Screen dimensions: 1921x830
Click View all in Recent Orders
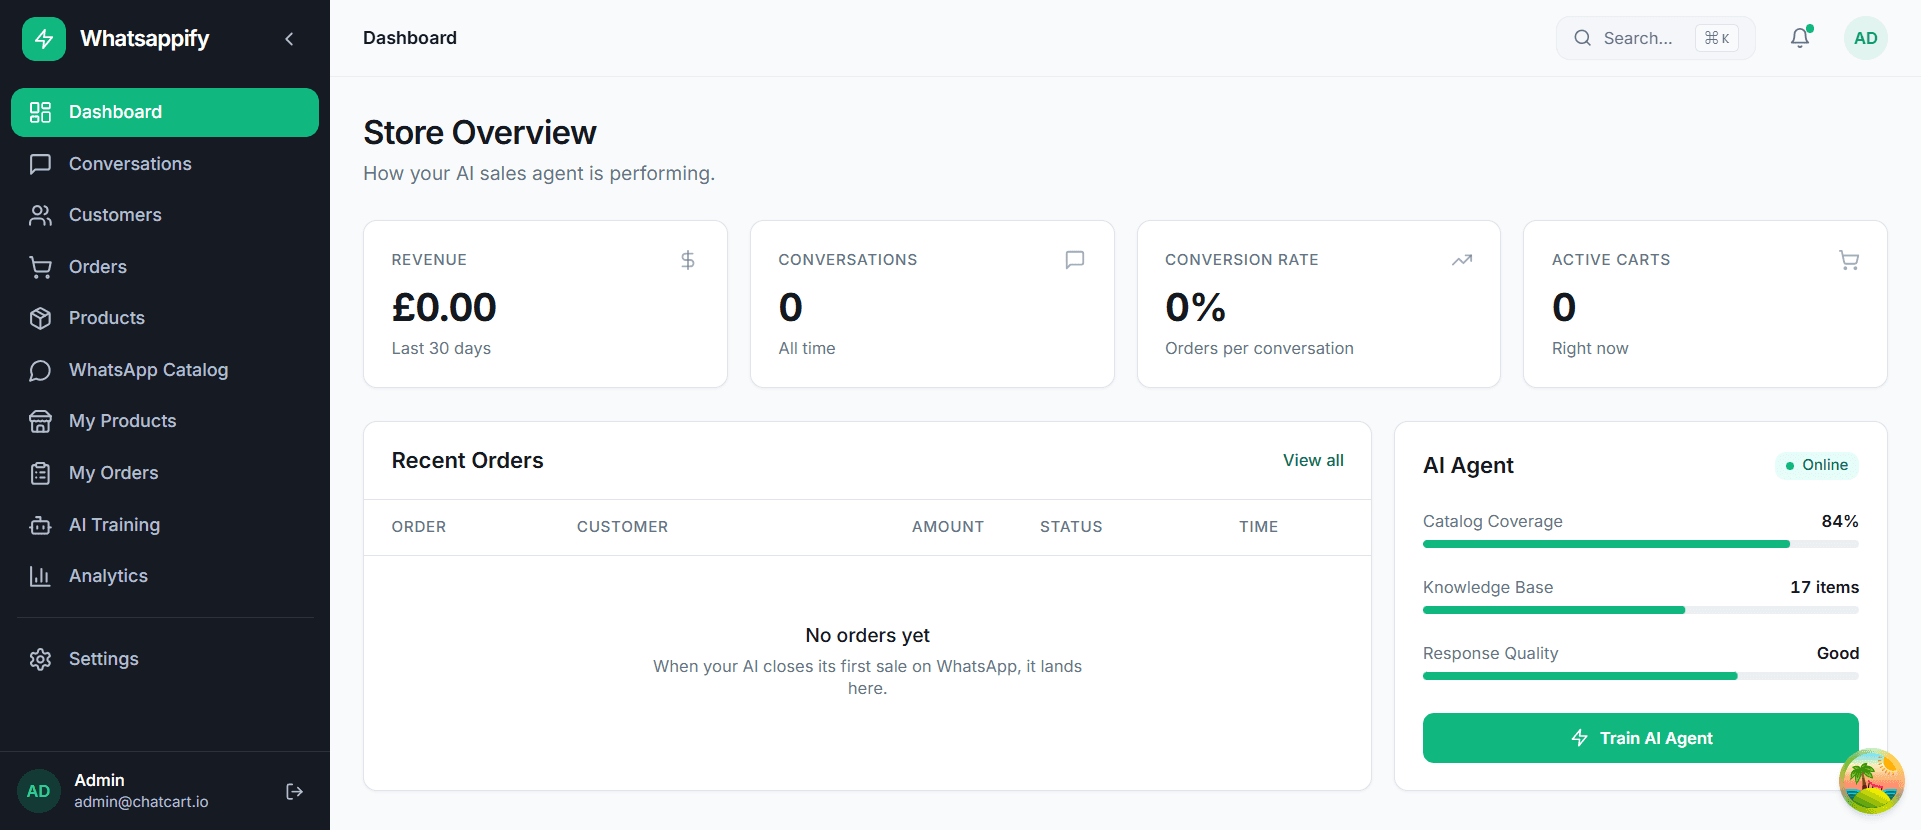[x=1313, y=460]
